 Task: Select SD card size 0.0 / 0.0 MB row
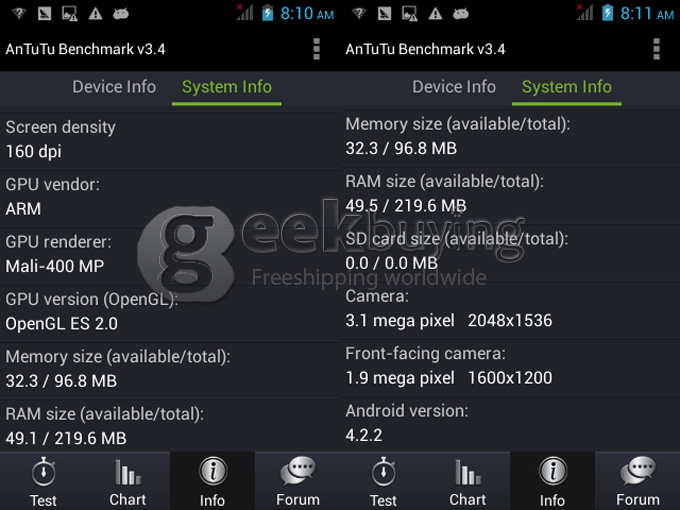[x=510, y=252]
